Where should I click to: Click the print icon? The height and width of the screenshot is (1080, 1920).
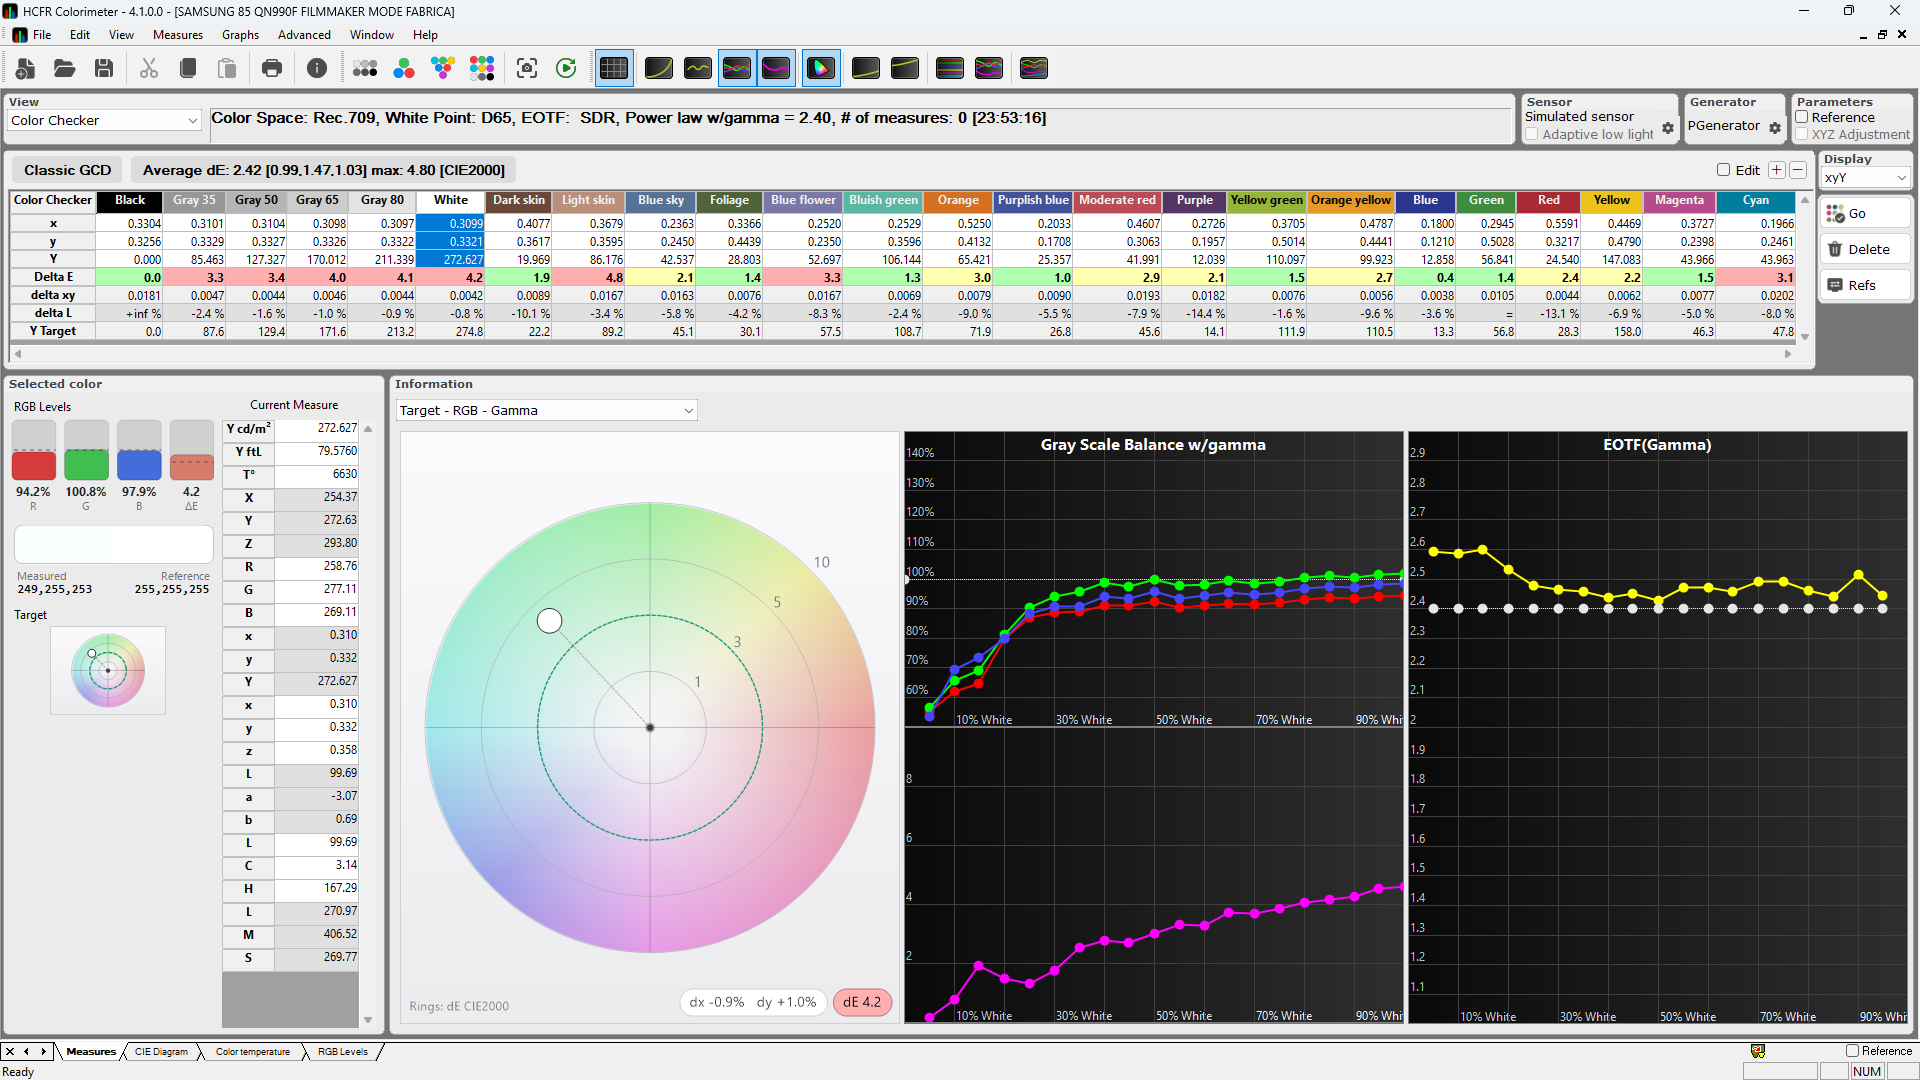point(272,68)
